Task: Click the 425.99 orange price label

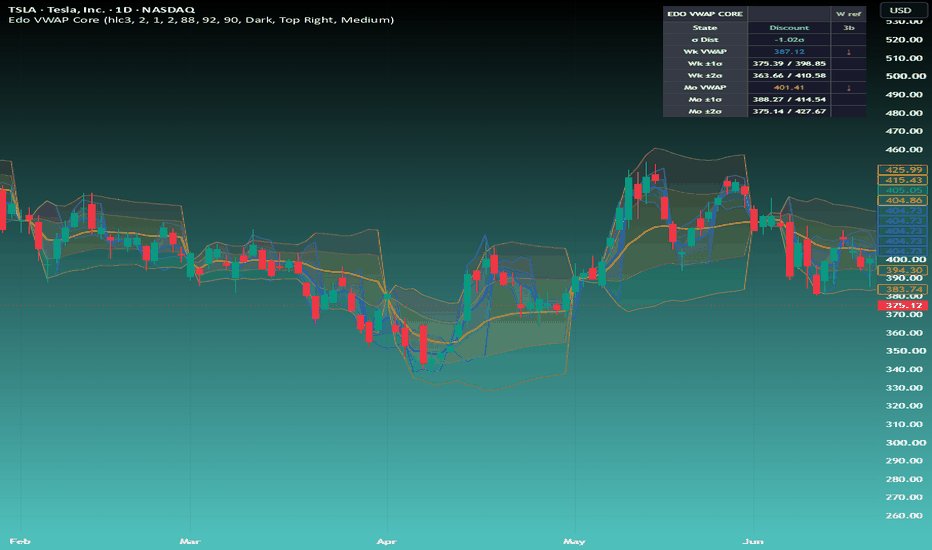Action: click(903, 169)
